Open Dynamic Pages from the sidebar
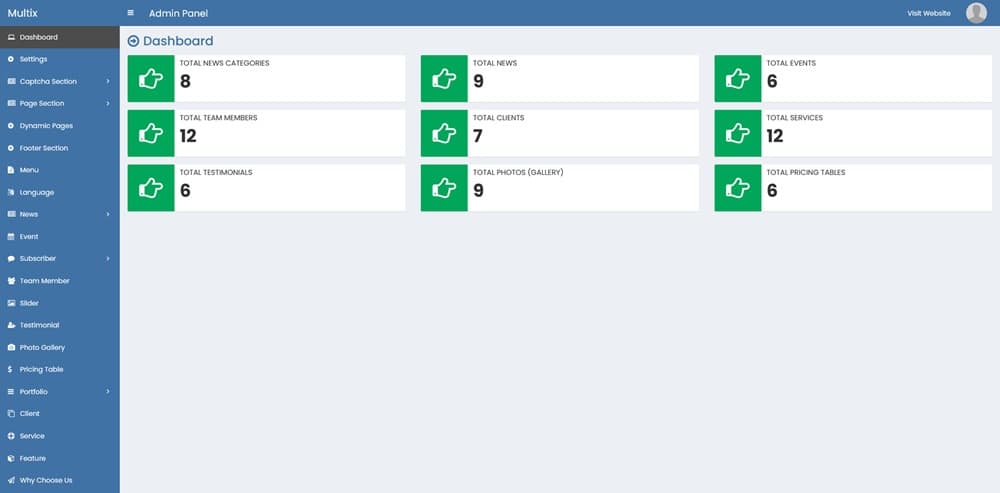The image size is (1000, 493). [x=46, y=126]
